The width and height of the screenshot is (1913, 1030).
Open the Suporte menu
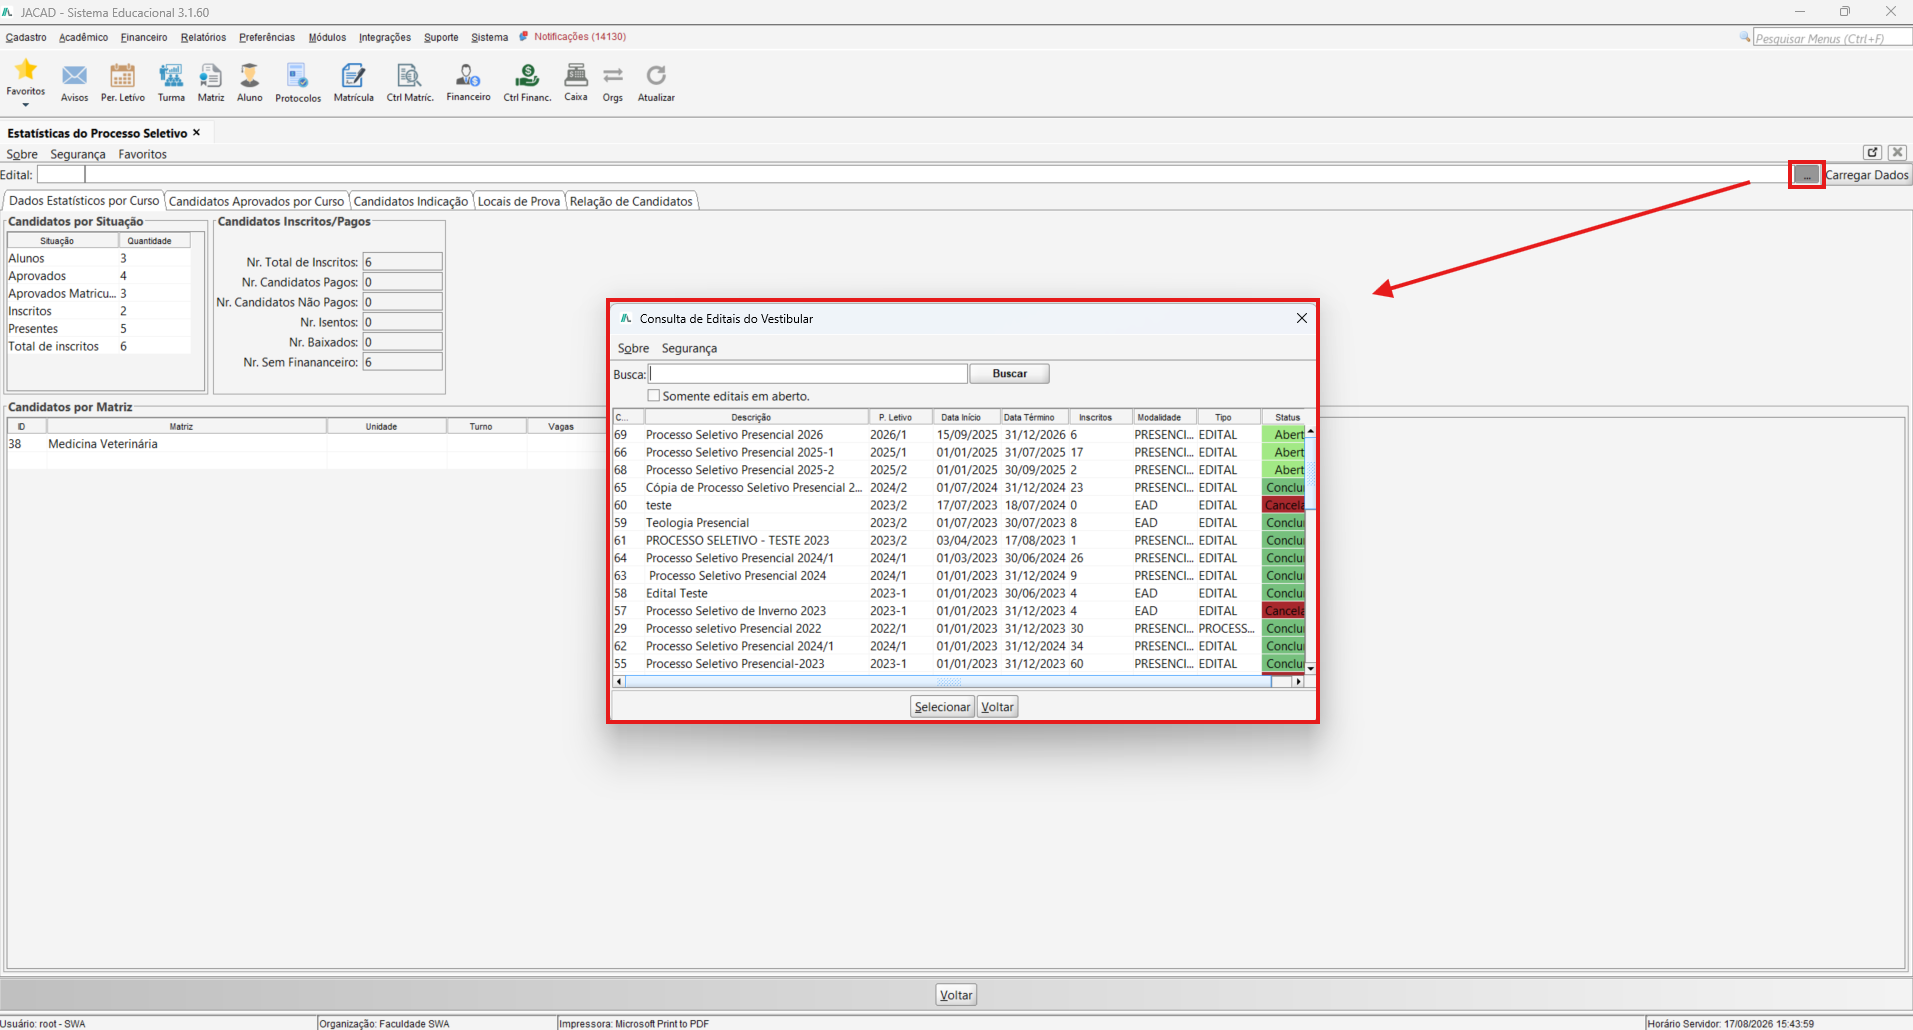point(441,37)
